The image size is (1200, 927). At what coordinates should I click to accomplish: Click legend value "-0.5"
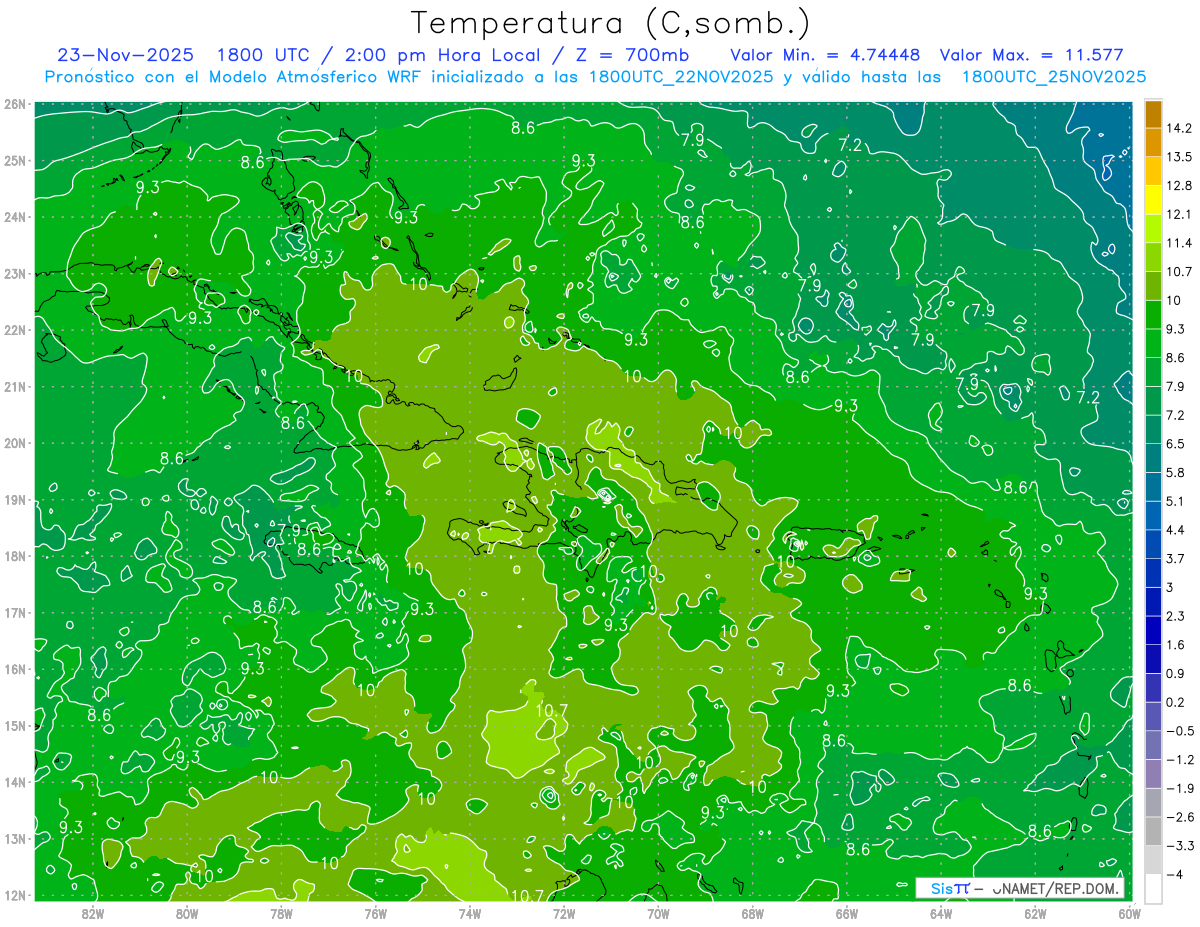click(1179, 730)
